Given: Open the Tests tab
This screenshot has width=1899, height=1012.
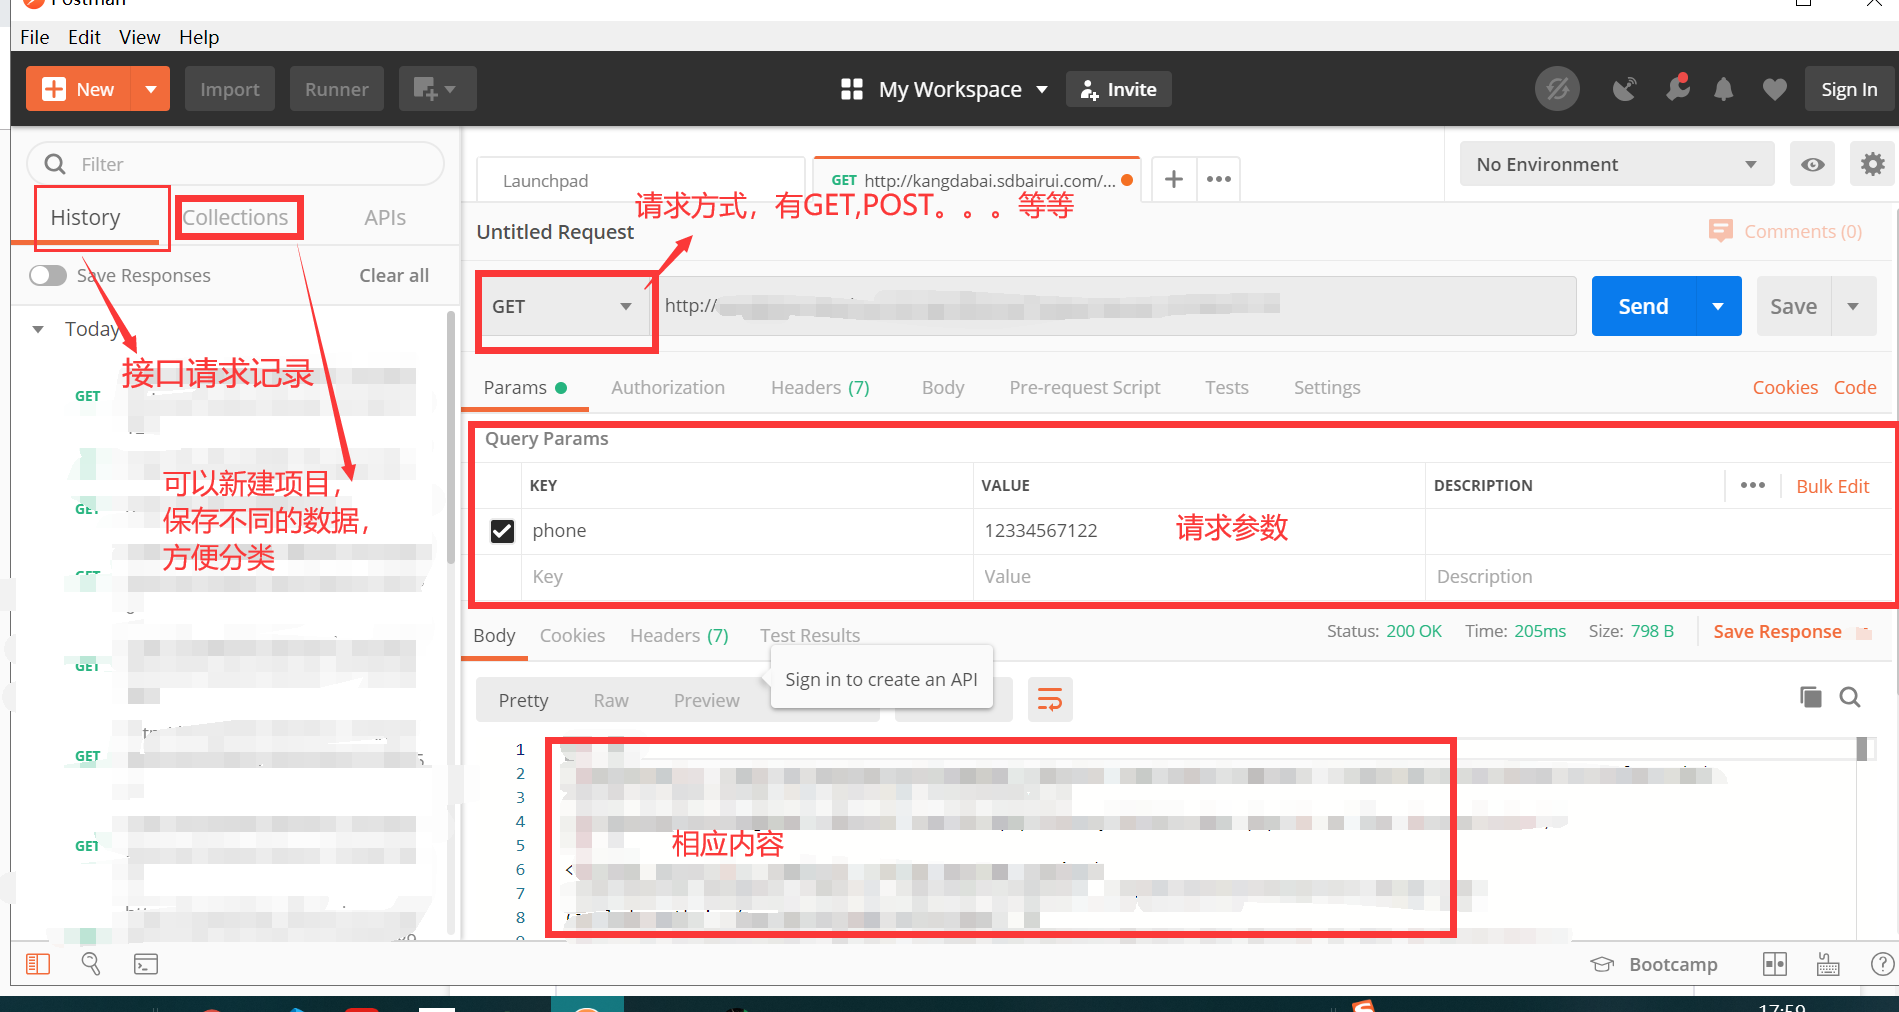Looking at the screenshot, I should click(x=1227, y=387).
